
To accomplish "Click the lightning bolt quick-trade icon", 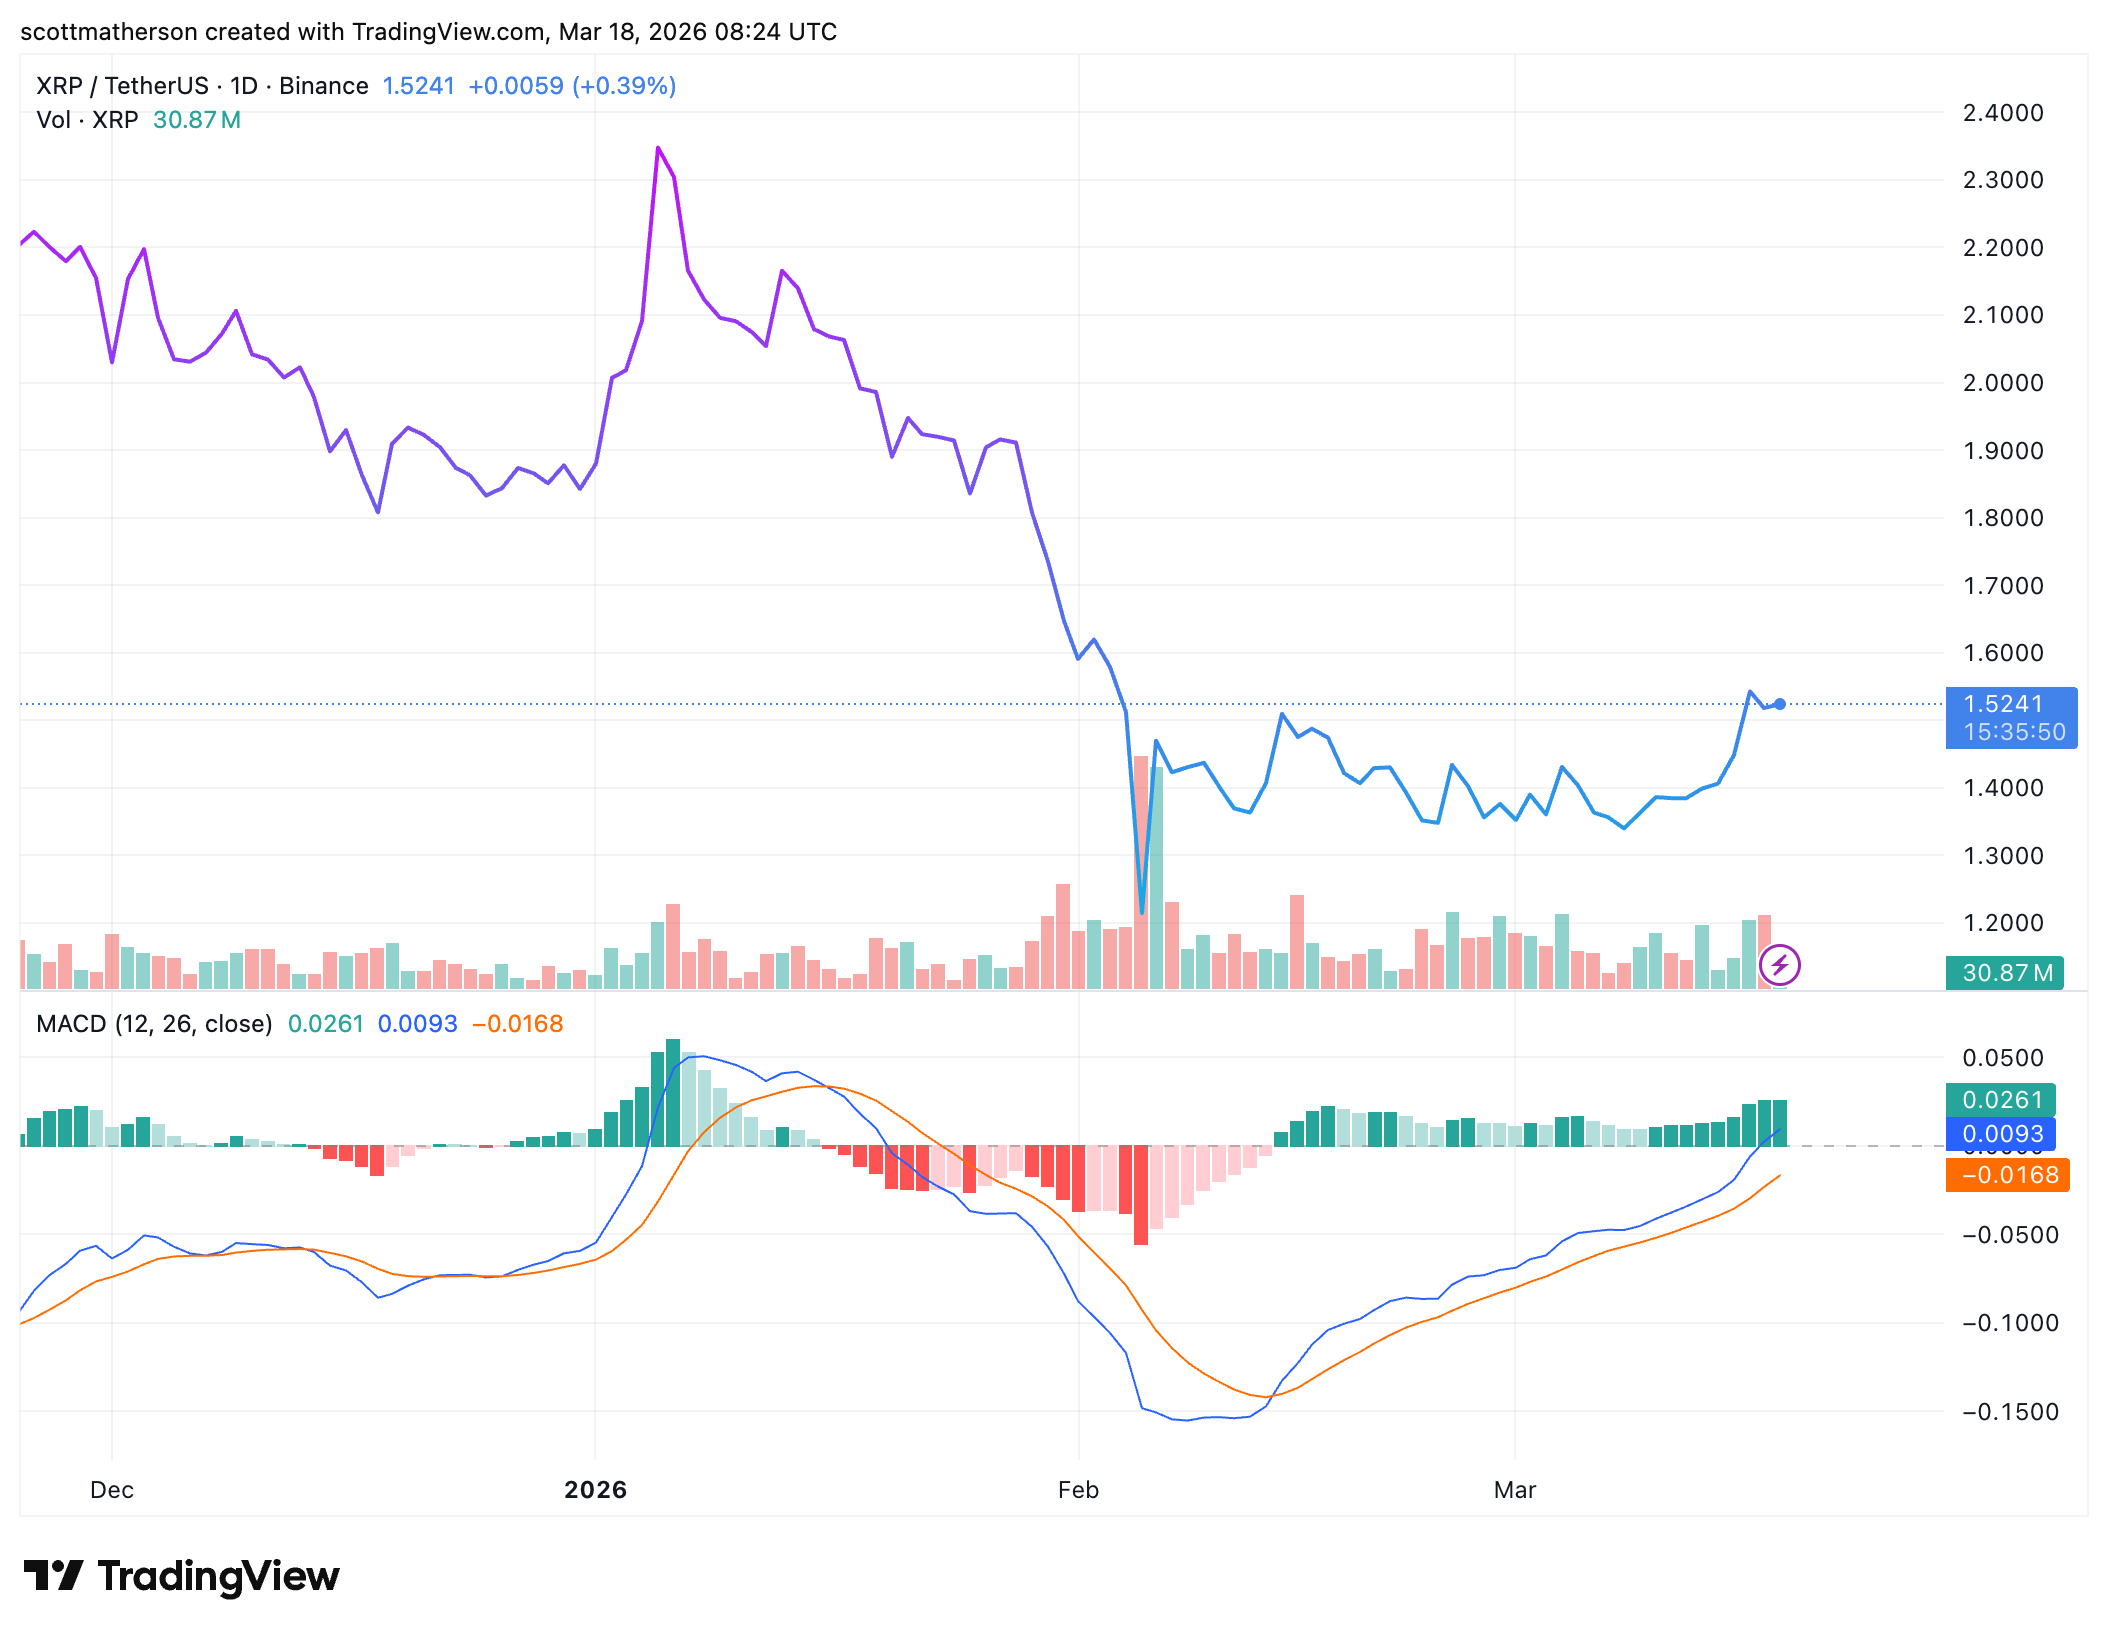I will click(1779, 966).
